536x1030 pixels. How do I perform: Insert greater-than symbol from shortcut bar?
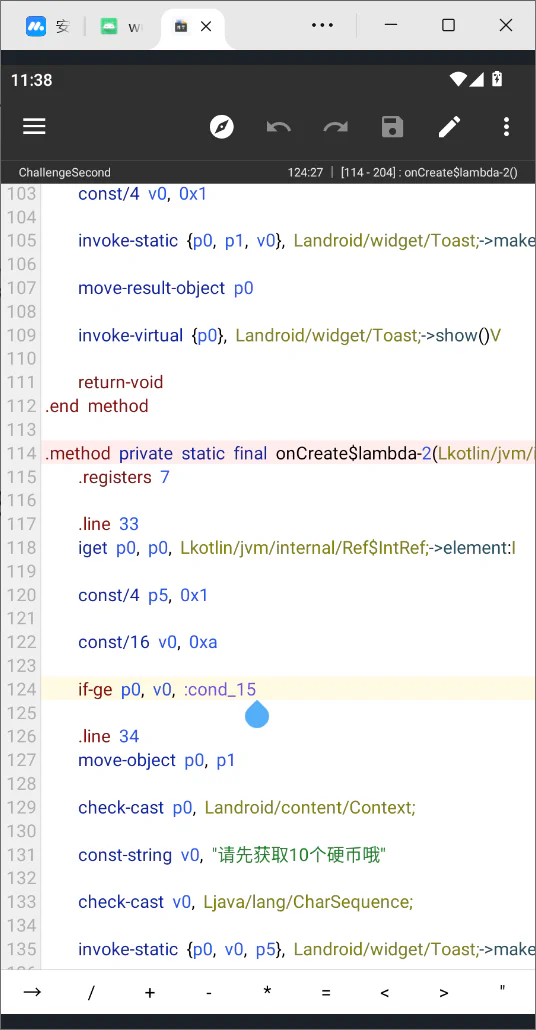pyautogui.click(x=444, y=993)
